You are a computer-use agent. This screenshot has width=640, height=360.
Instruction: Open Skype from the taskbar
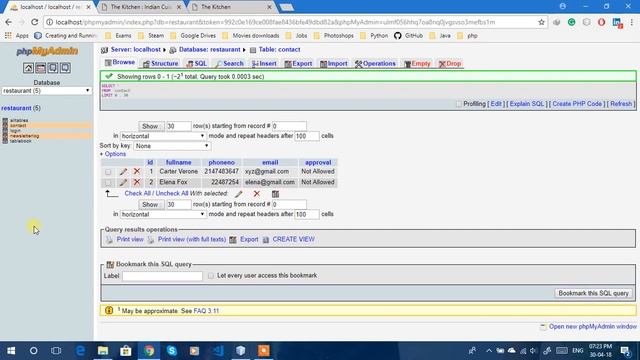point(172,351)
